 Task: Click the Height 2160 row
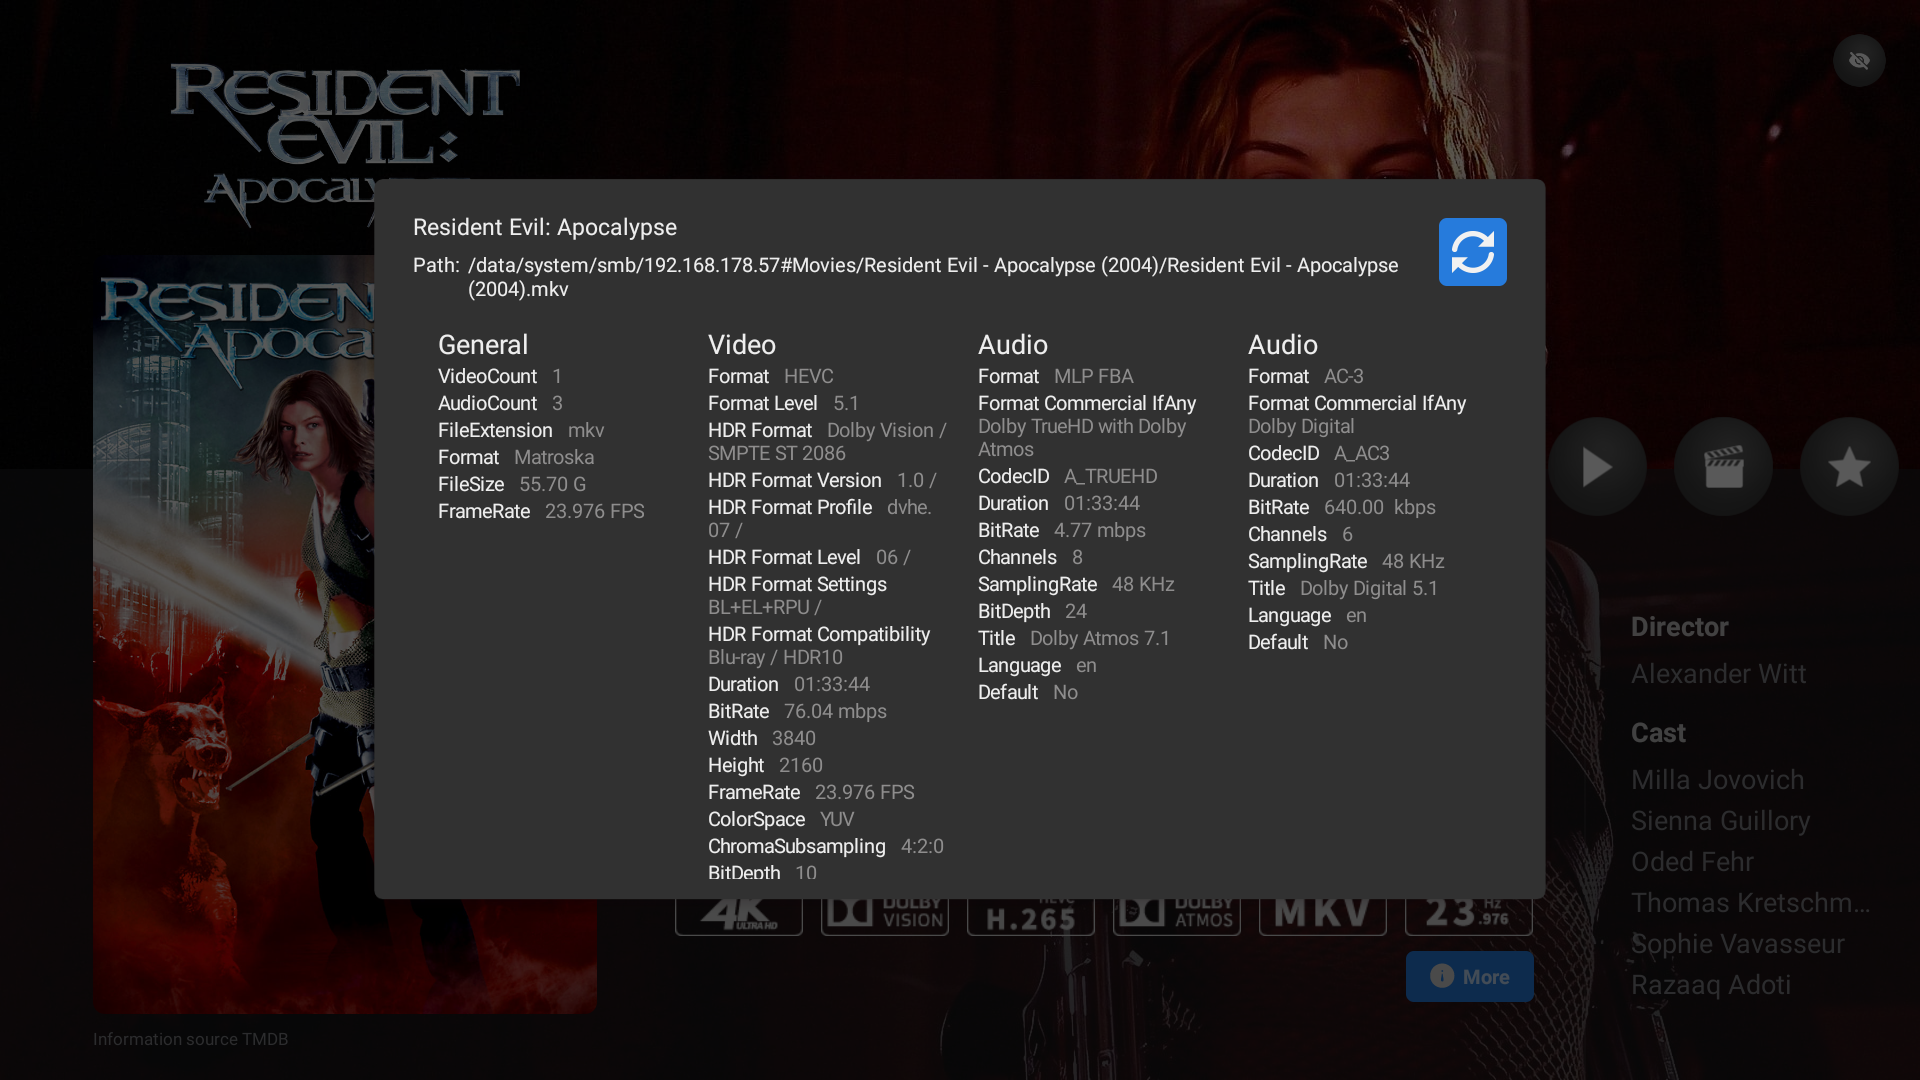765,765
